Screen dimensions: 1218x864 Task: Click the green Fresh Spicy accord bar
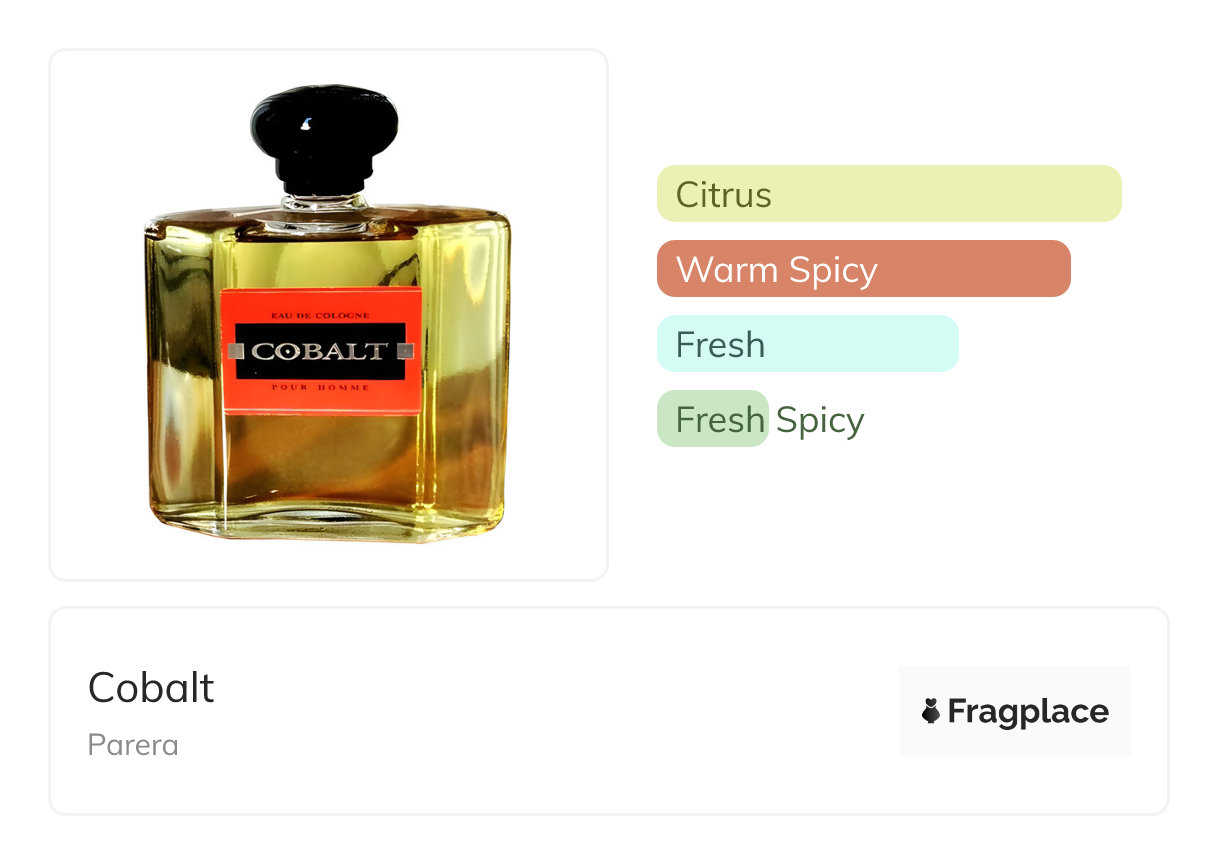point(712,418)
